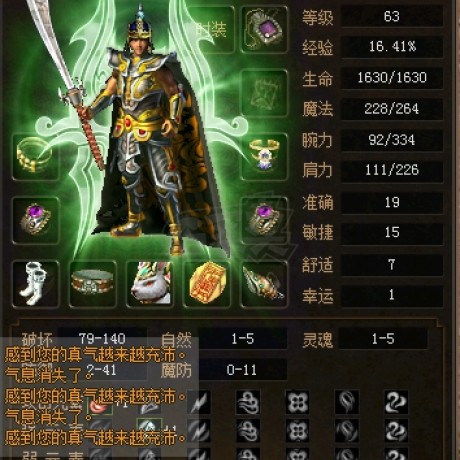
Task: Select the white rabbit mount icon
Action: coord(150,284)
